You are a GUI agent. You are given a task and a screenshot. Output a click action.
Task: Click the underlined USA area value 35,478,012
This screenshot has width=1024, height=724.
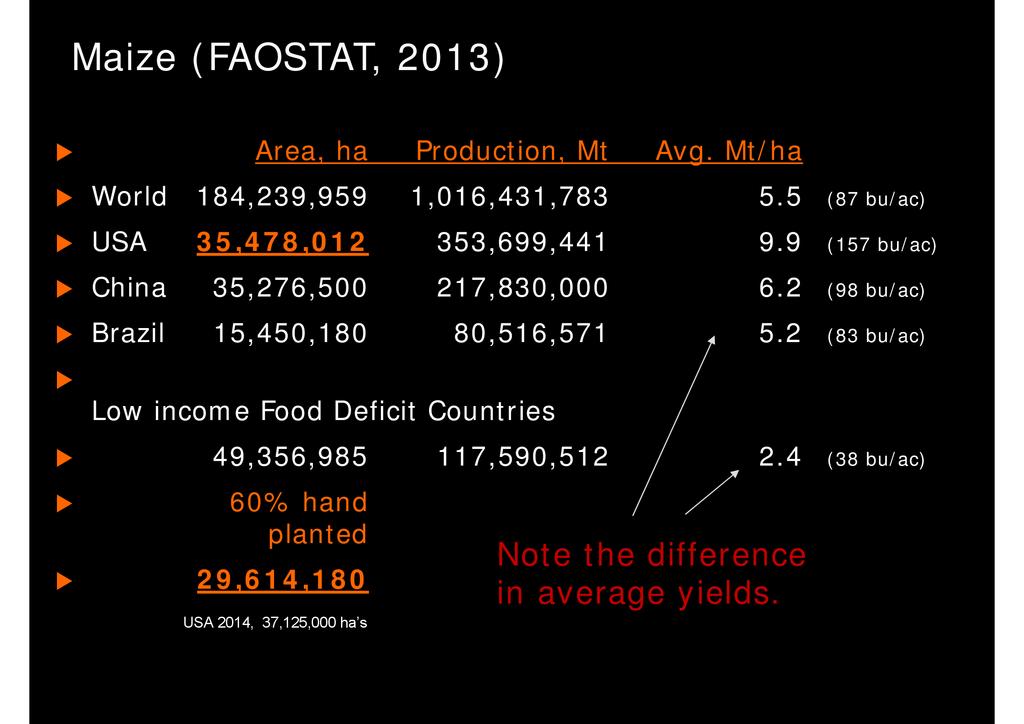(282, 243)
